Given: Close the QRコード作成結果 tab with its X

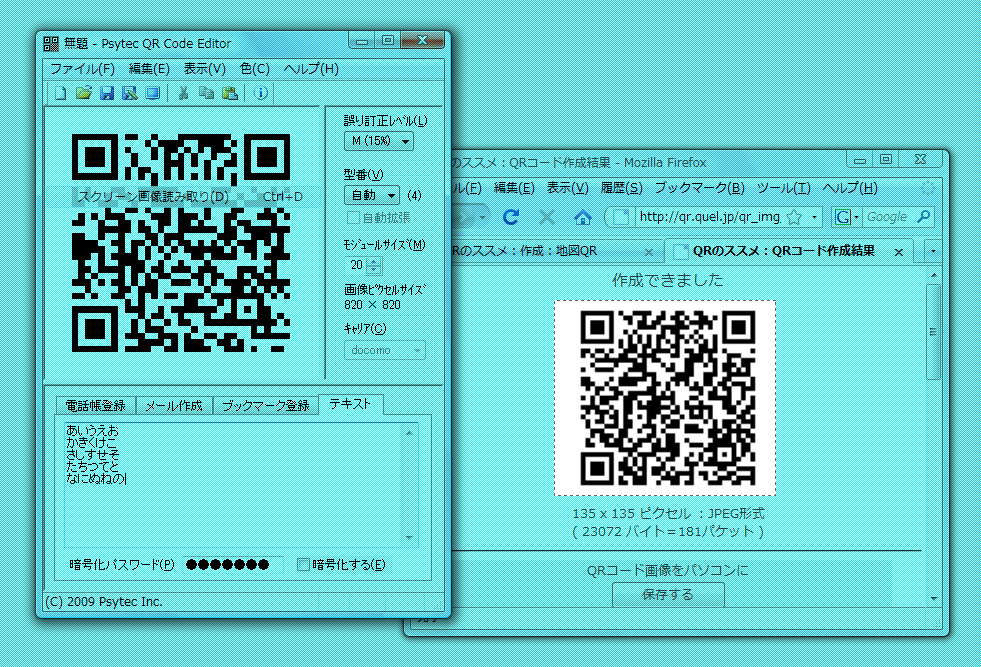Looking at the screenshot, I should [898, 252].
